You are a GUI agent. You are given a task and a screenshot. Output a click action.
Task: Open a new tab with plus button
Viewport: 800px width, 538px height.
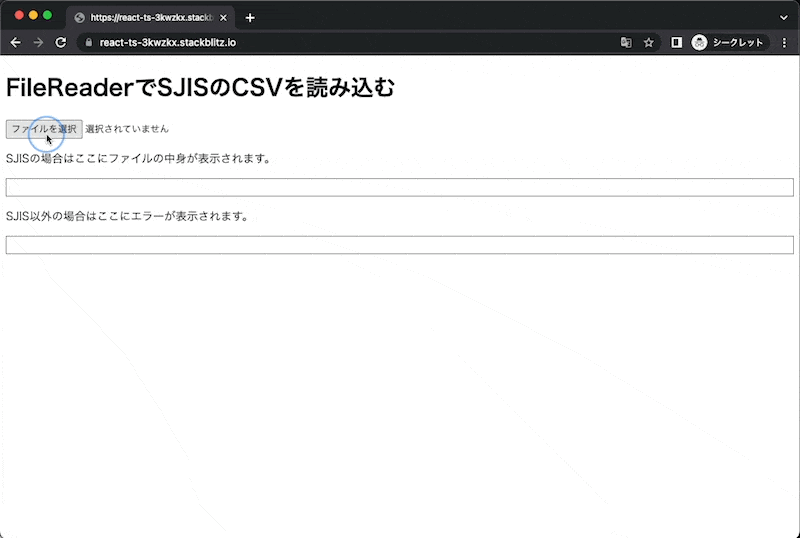(250, 18)
